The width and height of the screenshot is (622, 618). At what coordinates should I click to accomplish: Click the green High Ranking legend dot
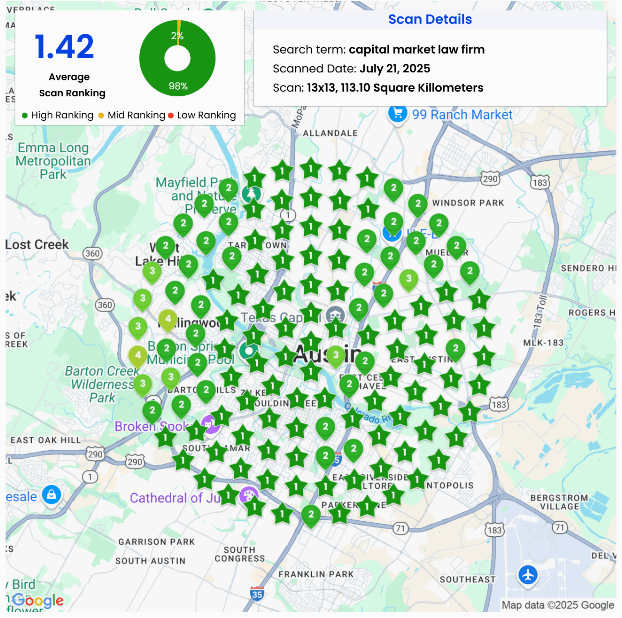coord(25,115)
